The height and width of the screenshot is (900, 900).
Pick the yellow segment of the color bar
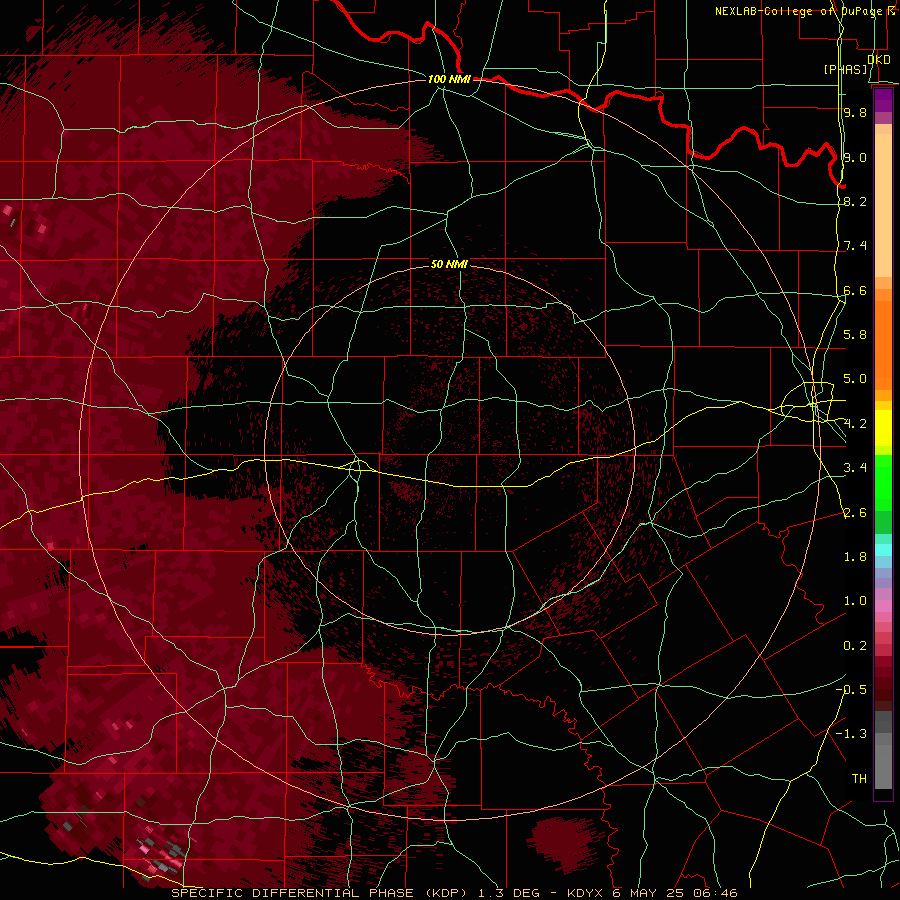coord(883,428)
